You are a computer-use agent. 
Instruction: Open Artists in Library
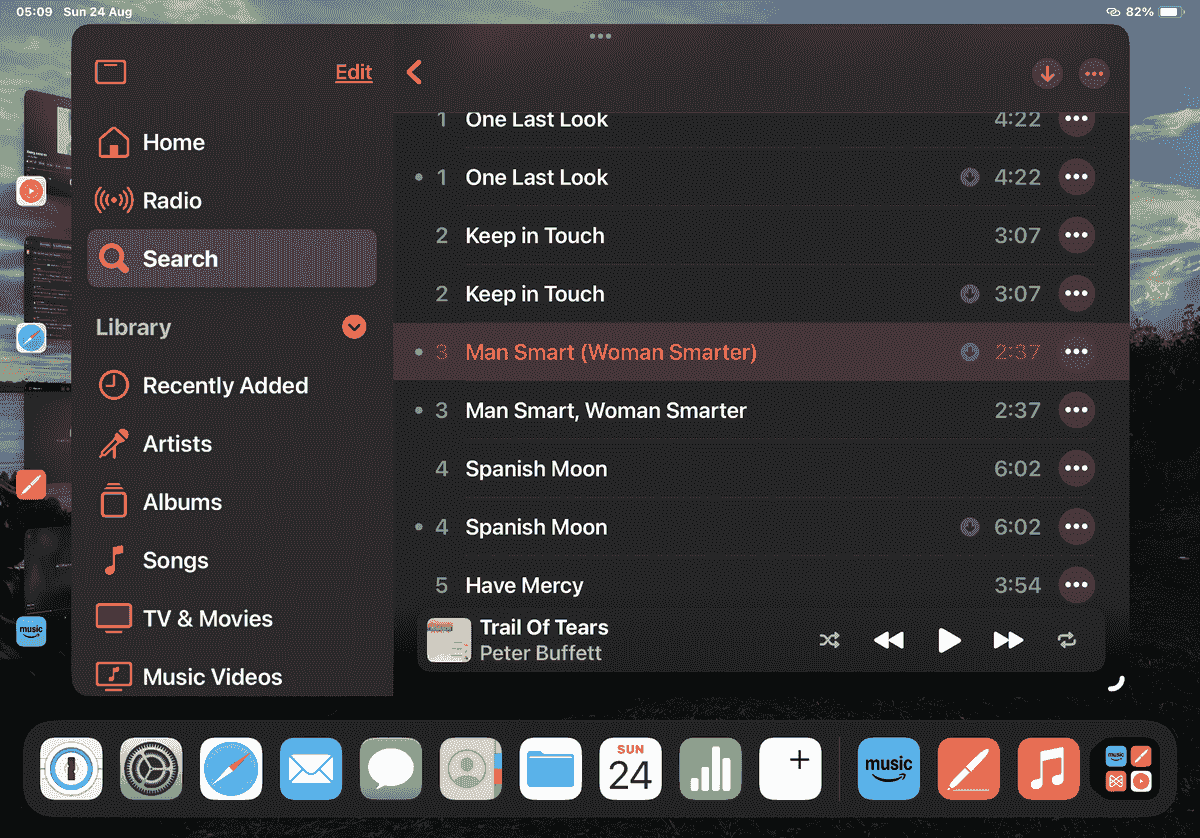[231, 444]
